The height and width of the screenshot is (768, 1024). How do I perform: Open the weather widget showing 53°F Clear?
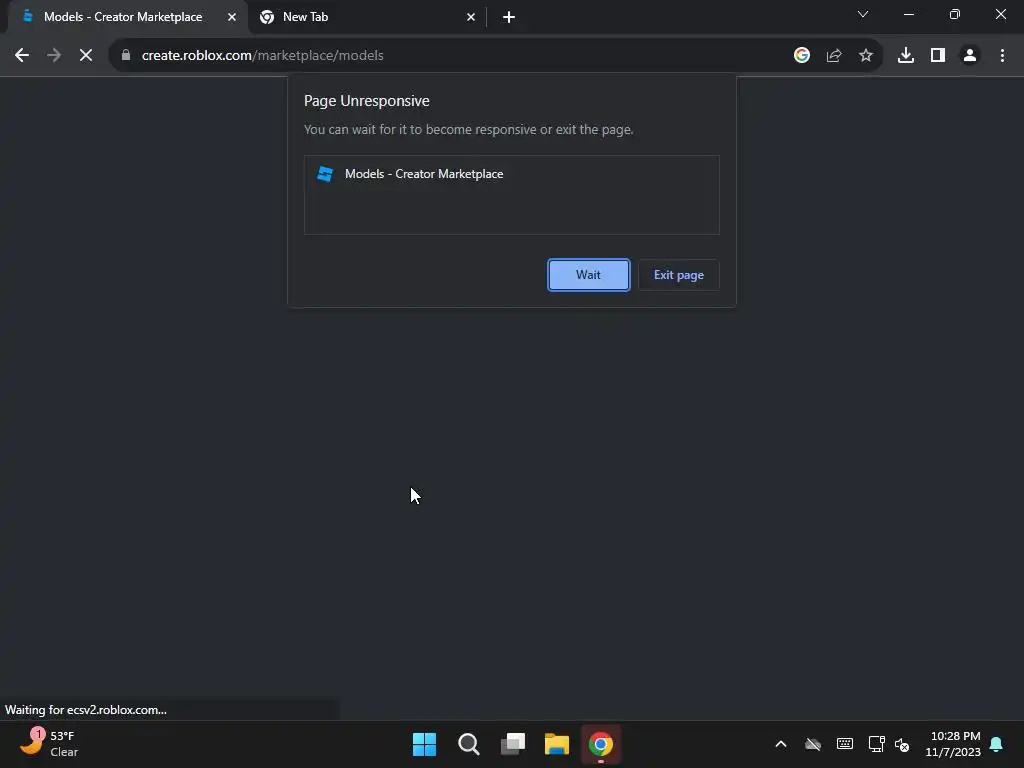(49, 744)
